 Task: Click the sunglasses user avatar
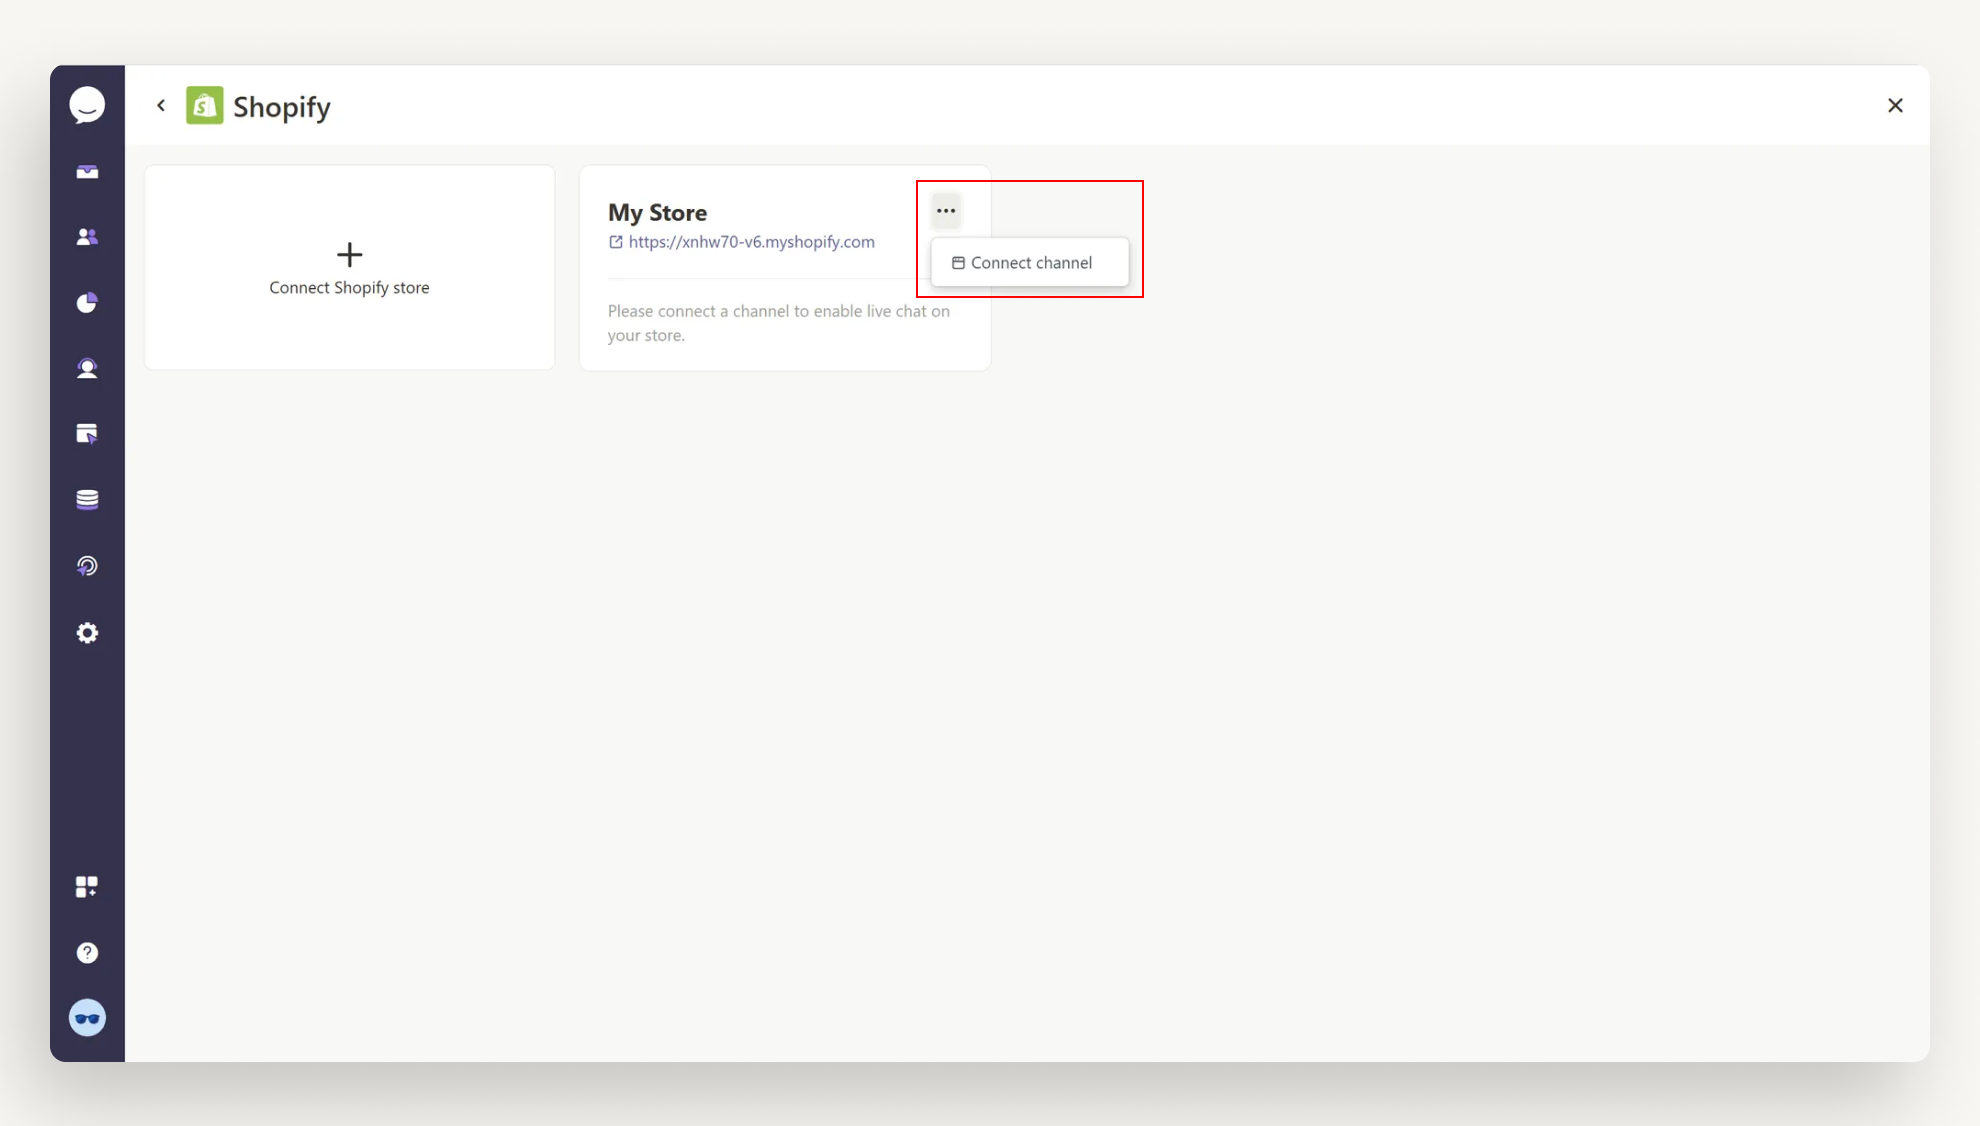(x=87, y=1018)
